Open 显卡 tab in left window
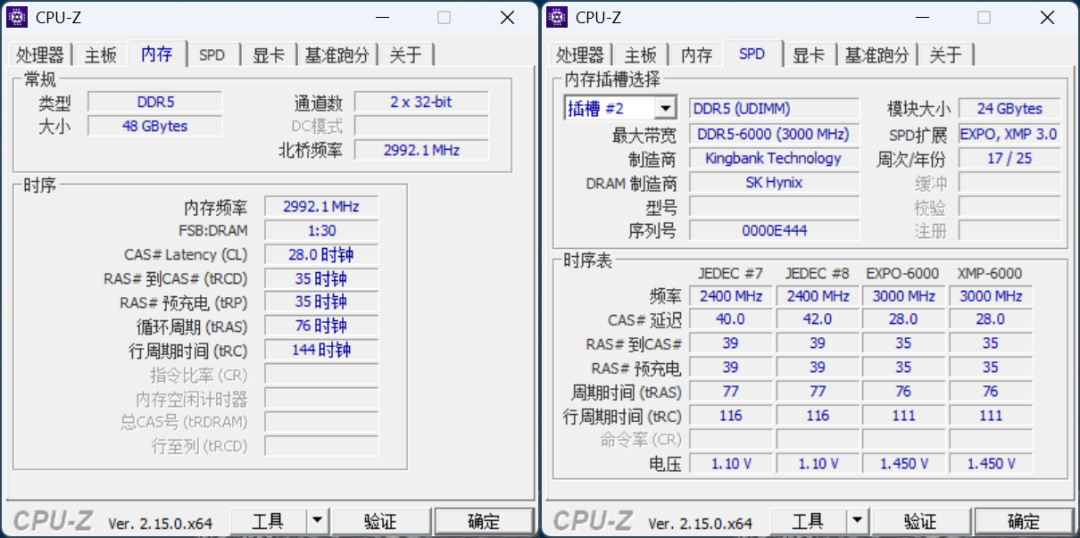Viewport: 1080px width, 538px height. [269, 55]
